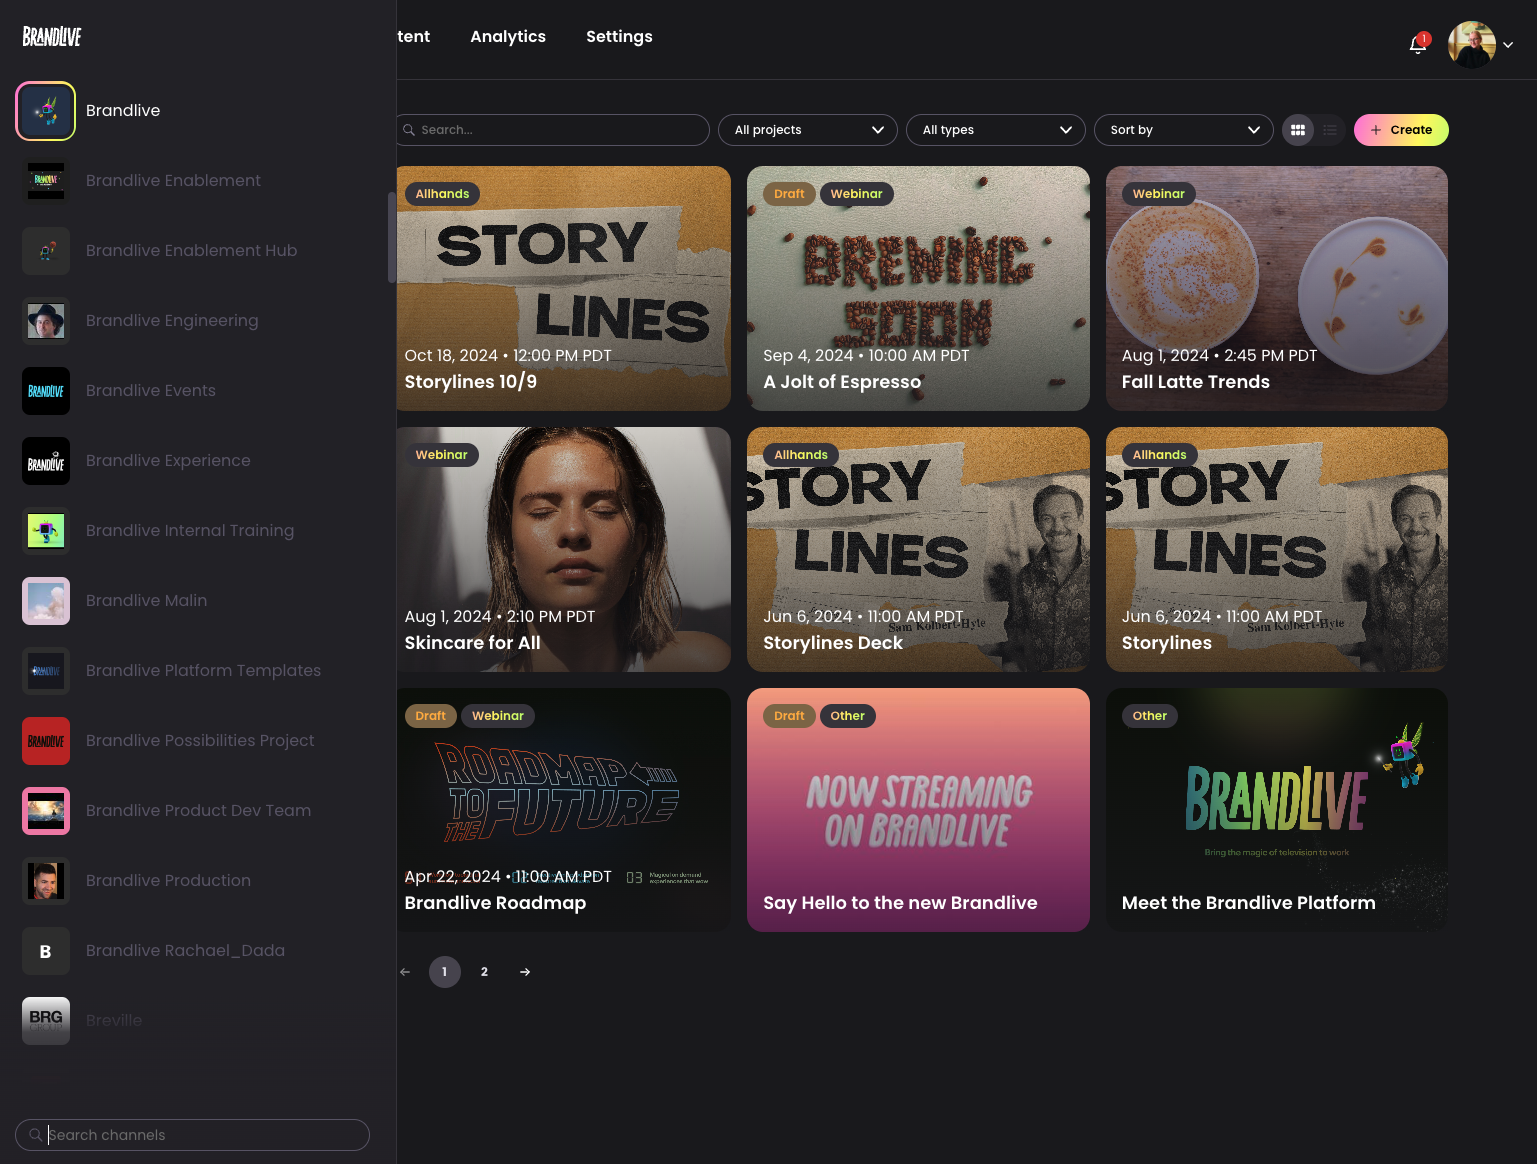This screenshot has height=1164, width=1537.
Task: Open the Skincare for All thumbnail
Action: point(563,549)
